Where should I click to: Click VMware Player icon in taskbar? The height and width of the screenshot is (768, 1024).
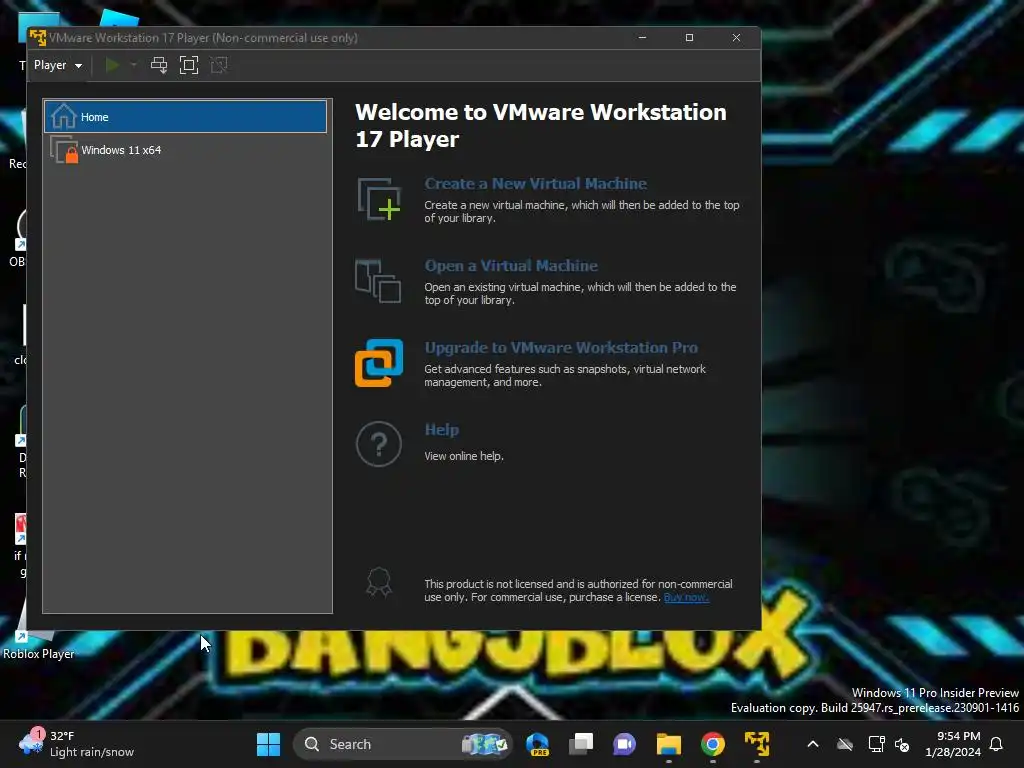pos(757,744)
